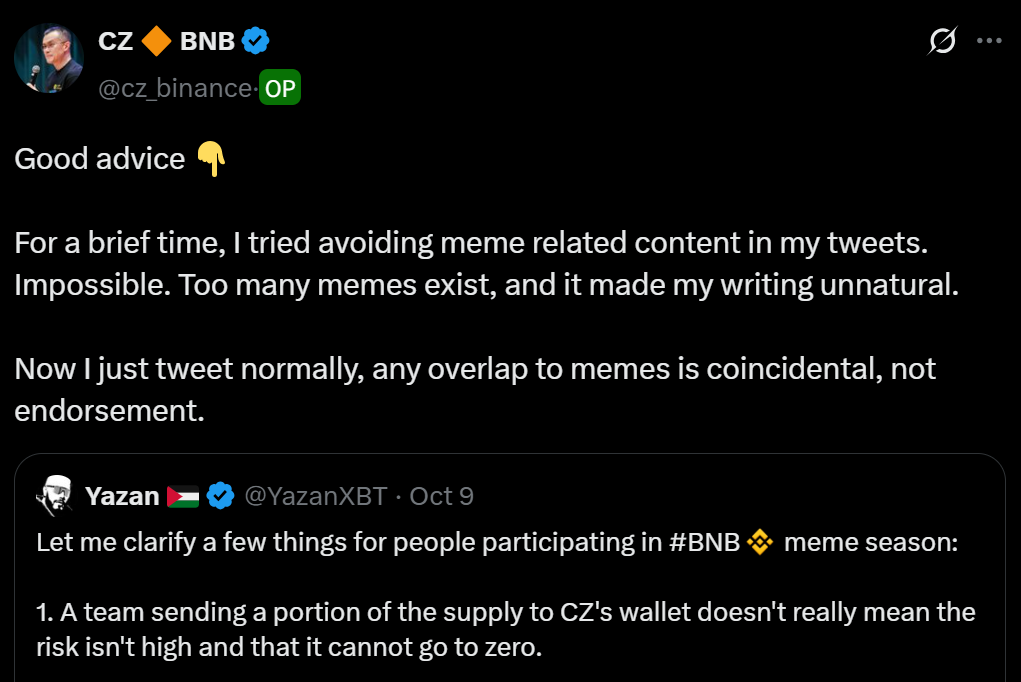
Task: Click the 'Now I just tweet normally' paragraph
Action: (475, 388)
